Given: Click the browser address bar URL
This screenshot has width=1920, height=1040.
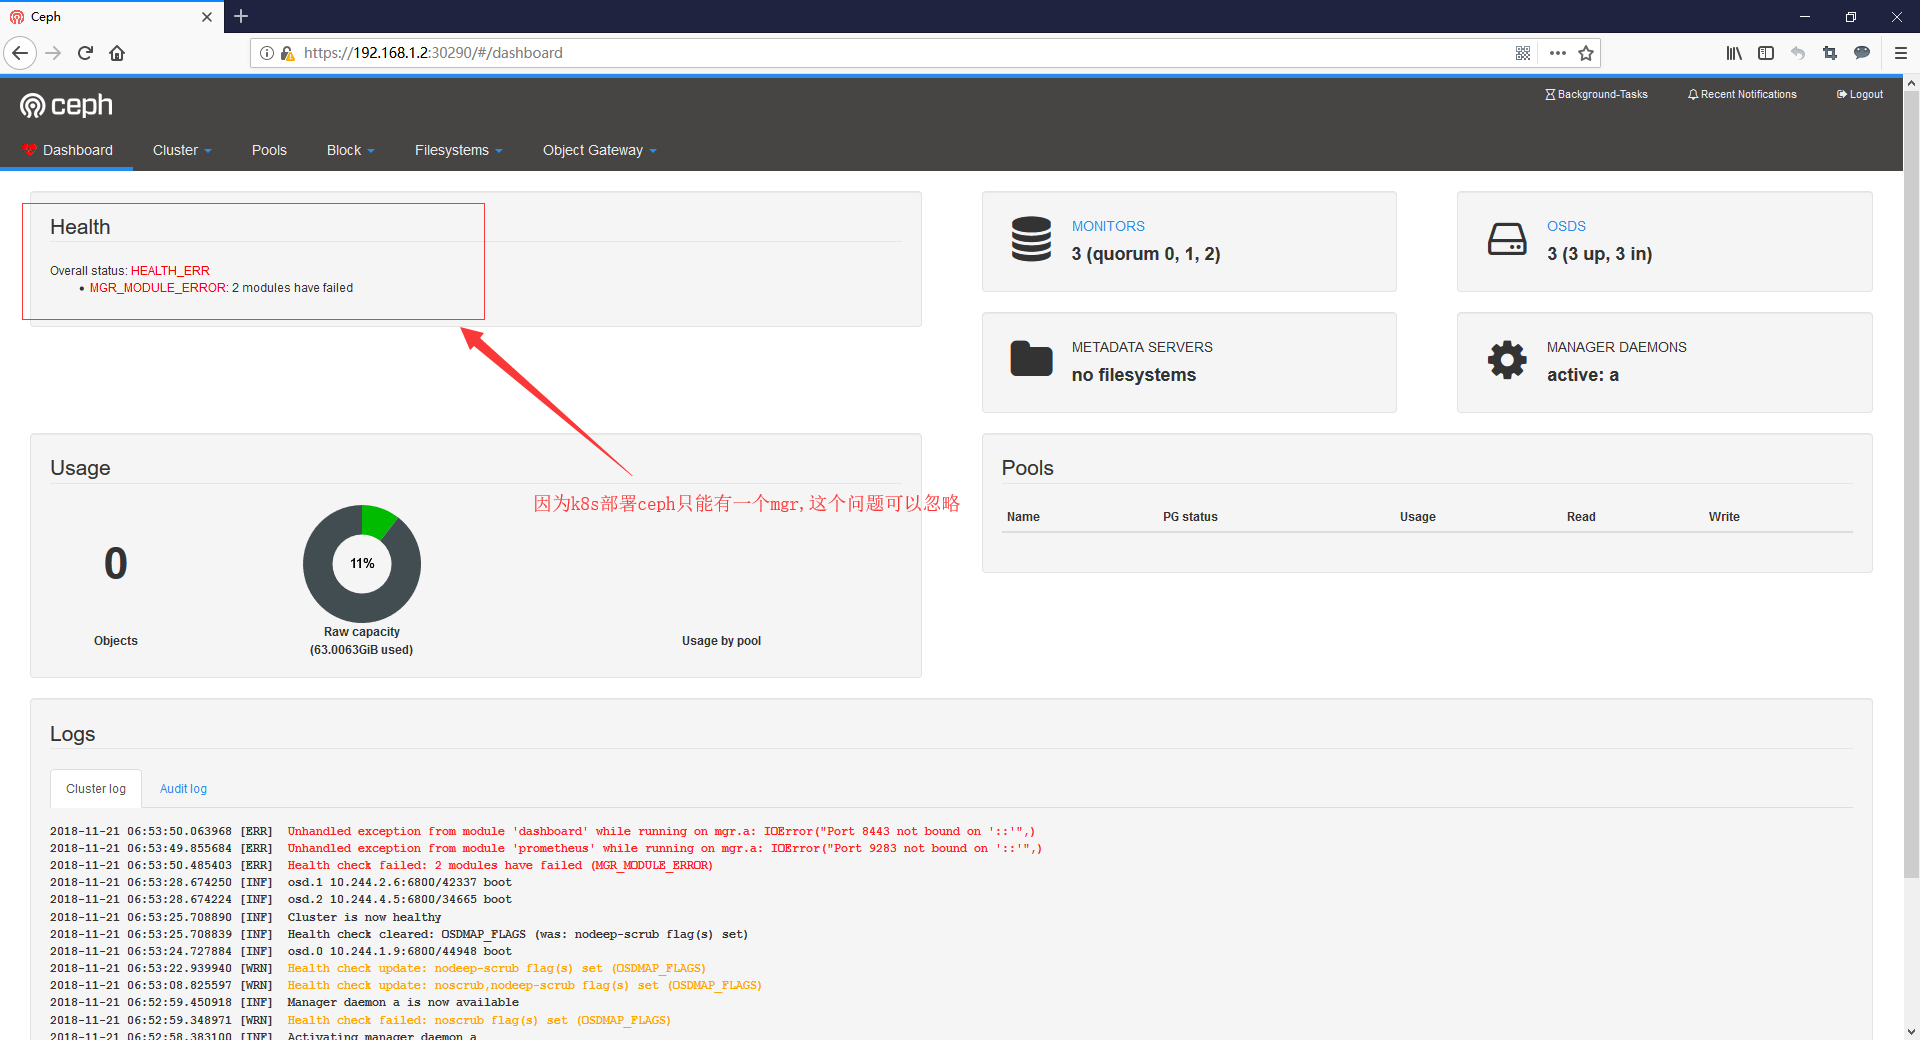Looking at the screenshot, I should tap(433, 53).
